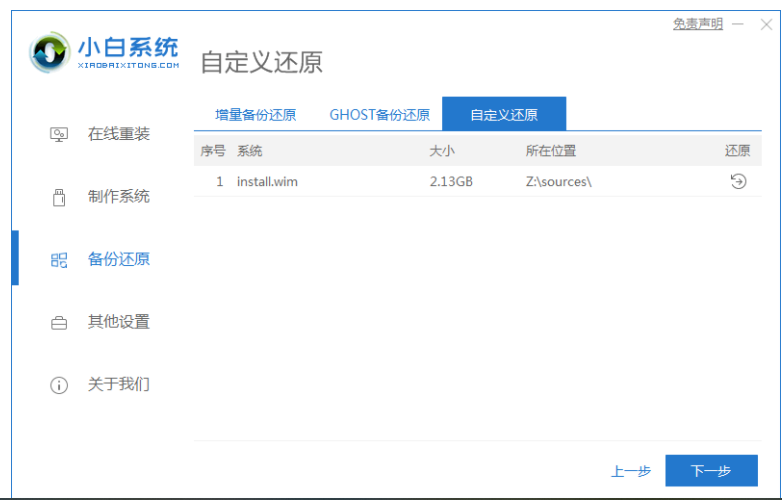Screen dimensions: 782x500
Task: Open the GHOST备份还原 tab
Action: click(379, 115)
